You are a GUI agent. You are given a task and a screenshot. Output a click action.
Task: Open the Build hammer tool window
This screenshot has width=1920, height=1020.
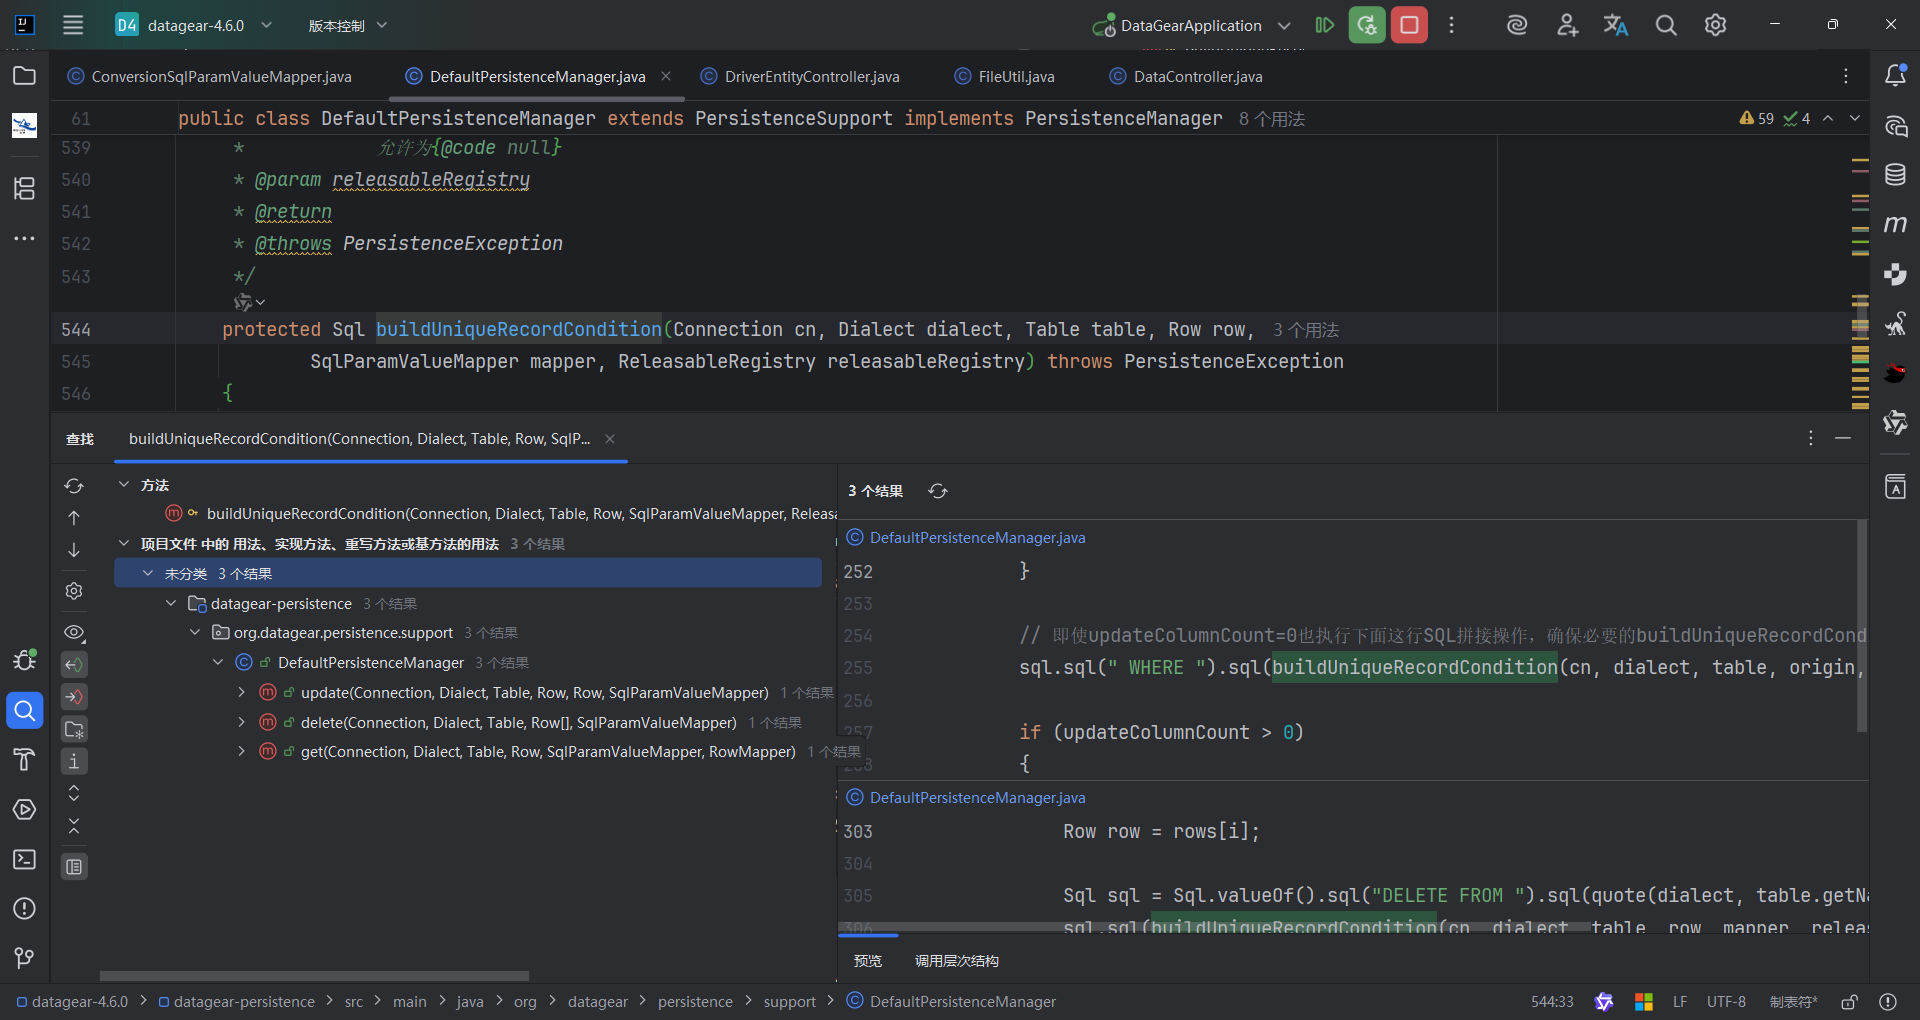point(24,760)
